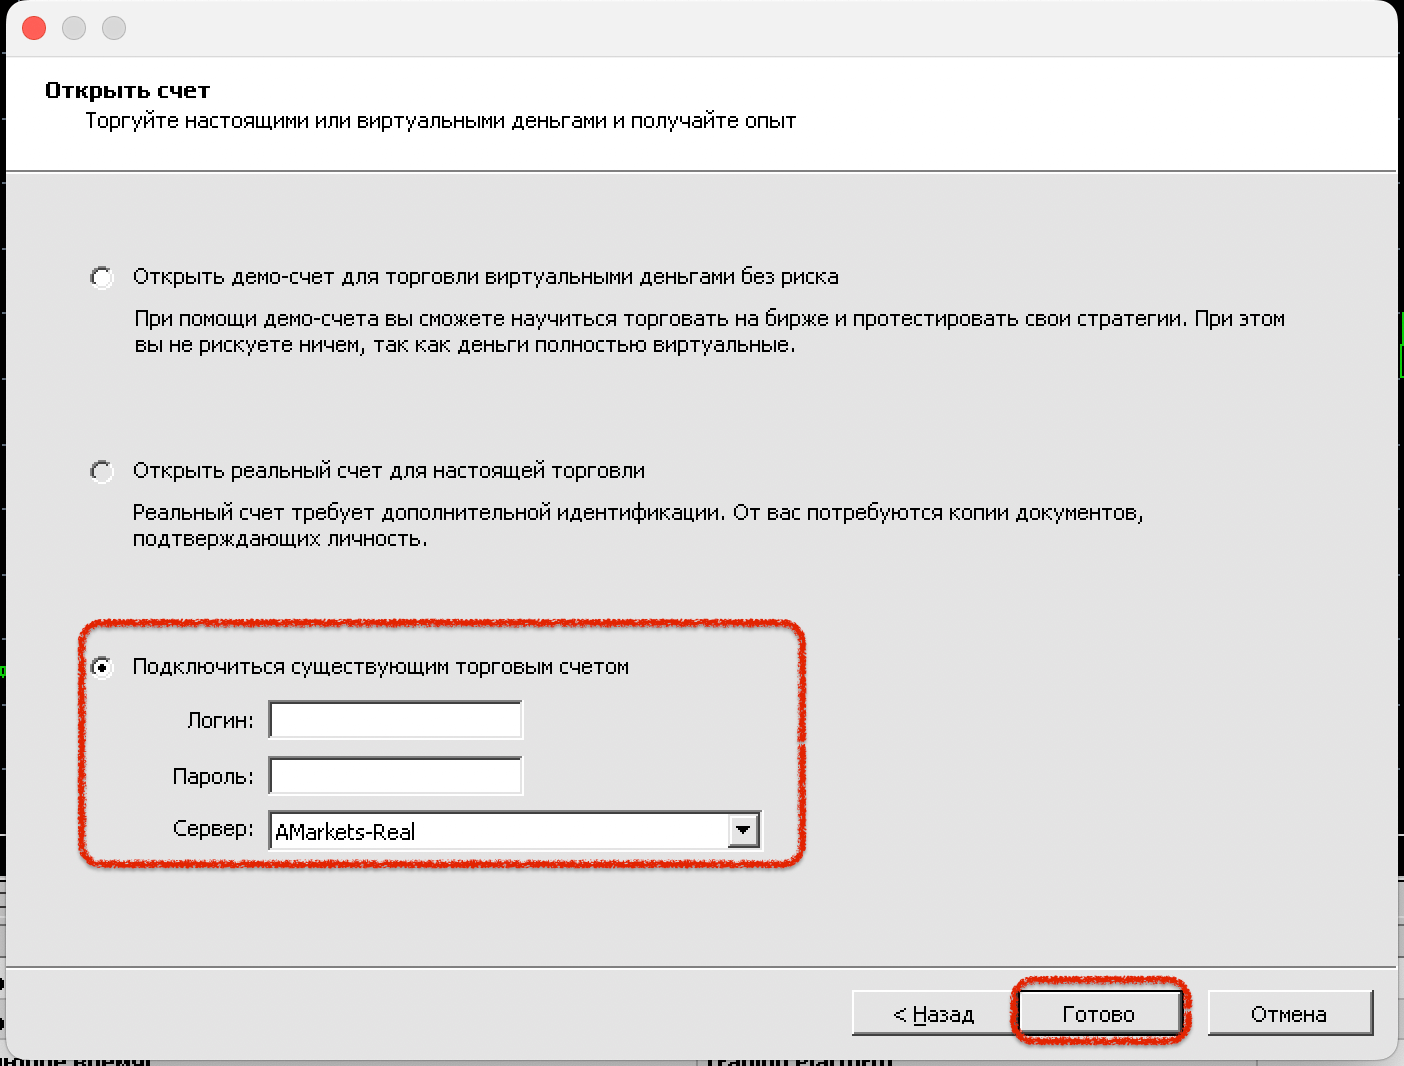Close the window using red button

click(34, 28)
